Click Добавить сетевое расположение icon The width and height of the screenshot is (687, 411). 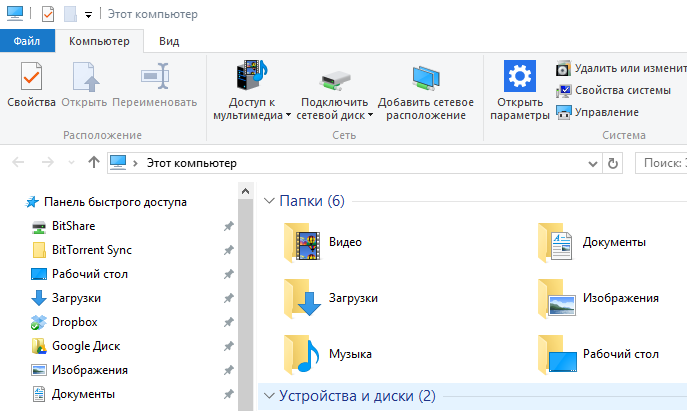426,77
